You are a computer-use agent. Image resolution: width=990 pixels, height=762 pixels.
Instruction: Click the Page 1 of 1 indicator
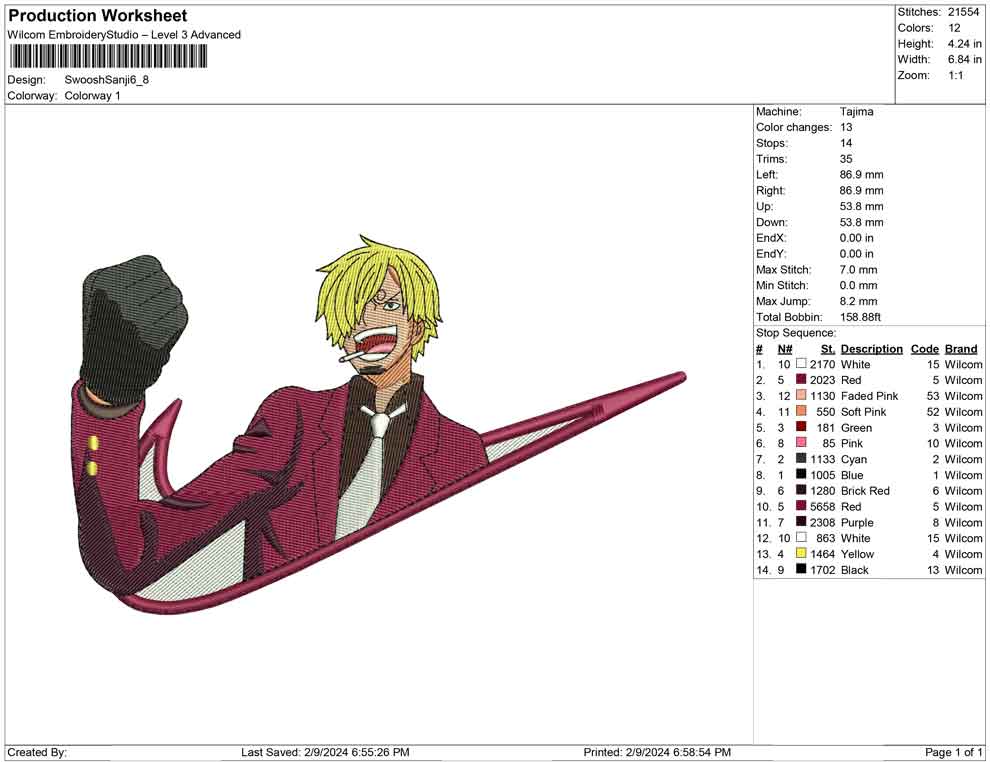953,753
